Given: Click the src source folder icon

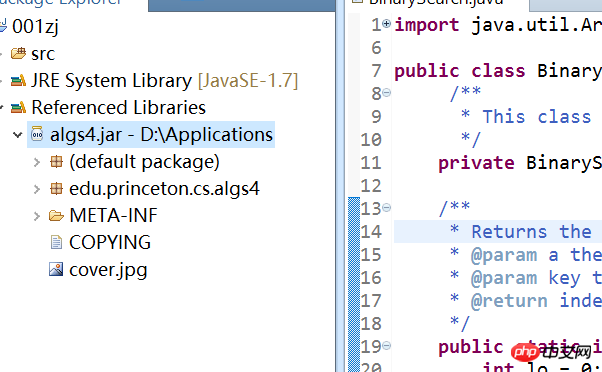Looking at the screenshot, I should [x=18, y=53].
